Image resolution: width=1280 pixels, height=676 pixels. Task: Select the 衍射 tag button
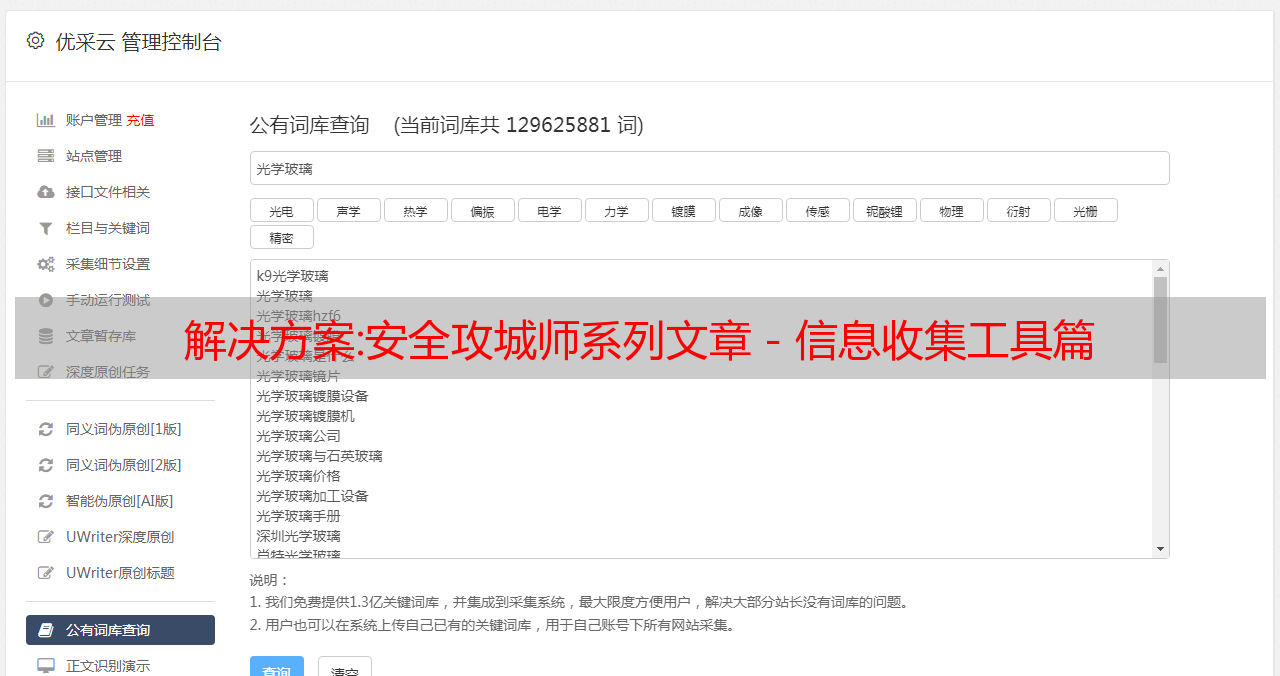tap(1018, 210)
